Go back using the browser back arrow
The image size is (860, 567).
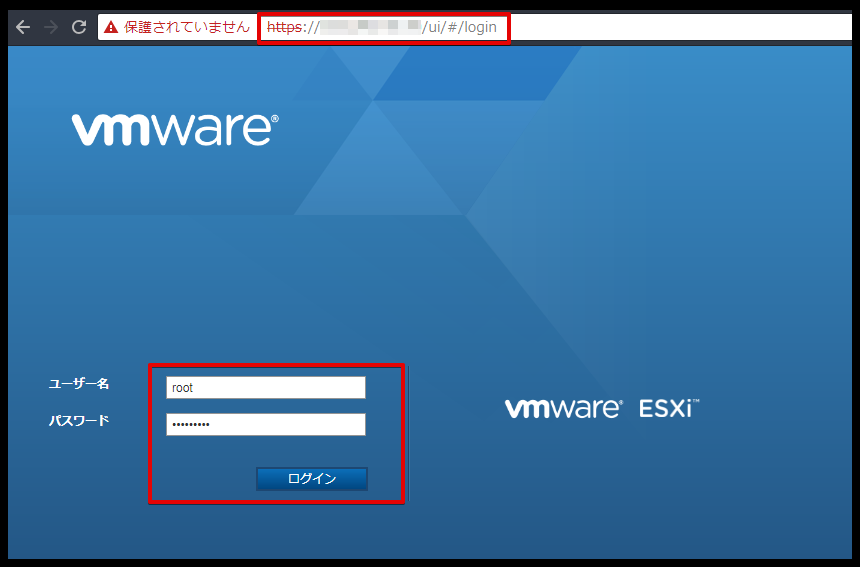pyautogui.click(x=23, y=27)
